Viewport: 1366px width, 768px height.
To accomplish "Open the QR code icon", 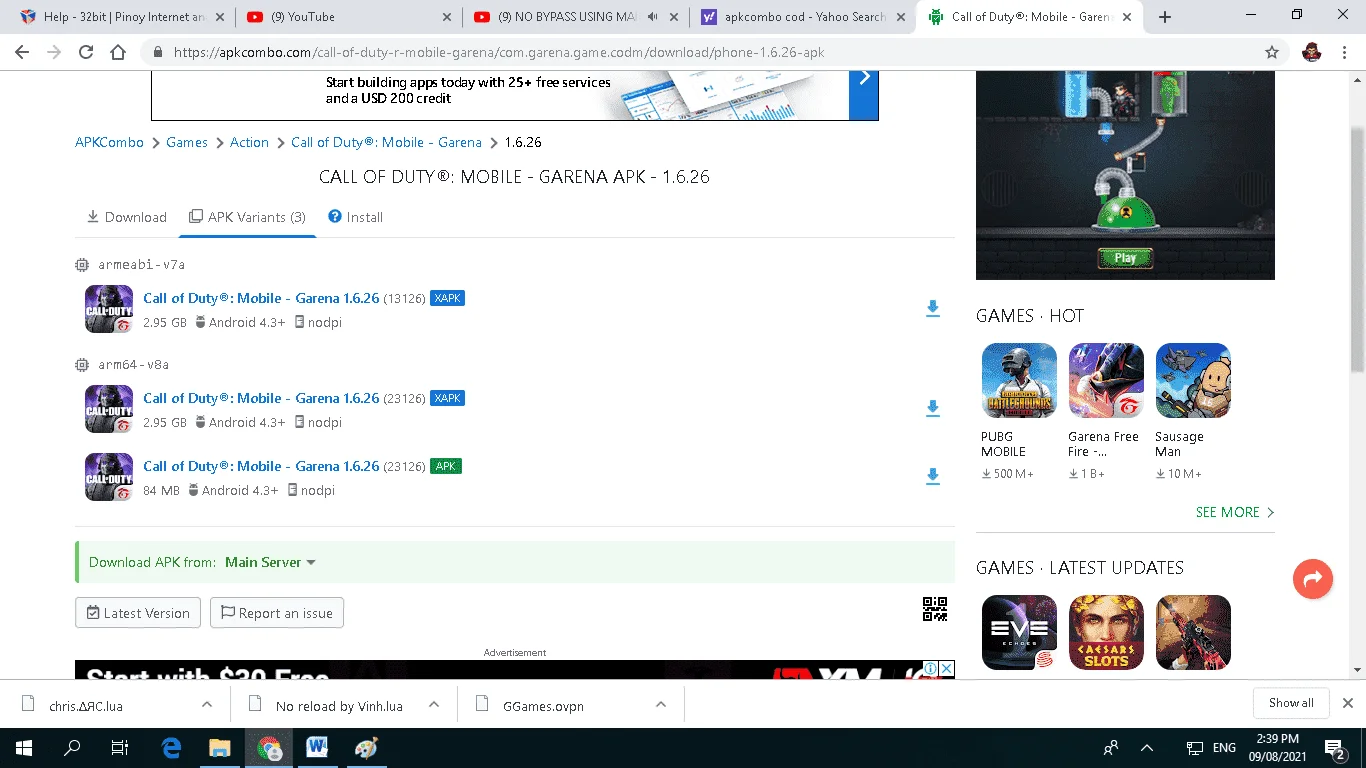I will [x=934, y=609].
